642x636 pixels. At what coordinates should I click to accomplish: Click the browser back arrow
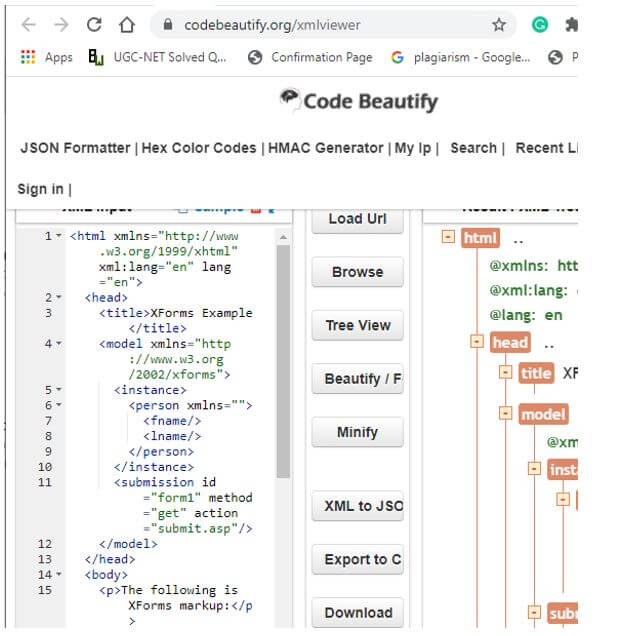click(x=28, y=25)
